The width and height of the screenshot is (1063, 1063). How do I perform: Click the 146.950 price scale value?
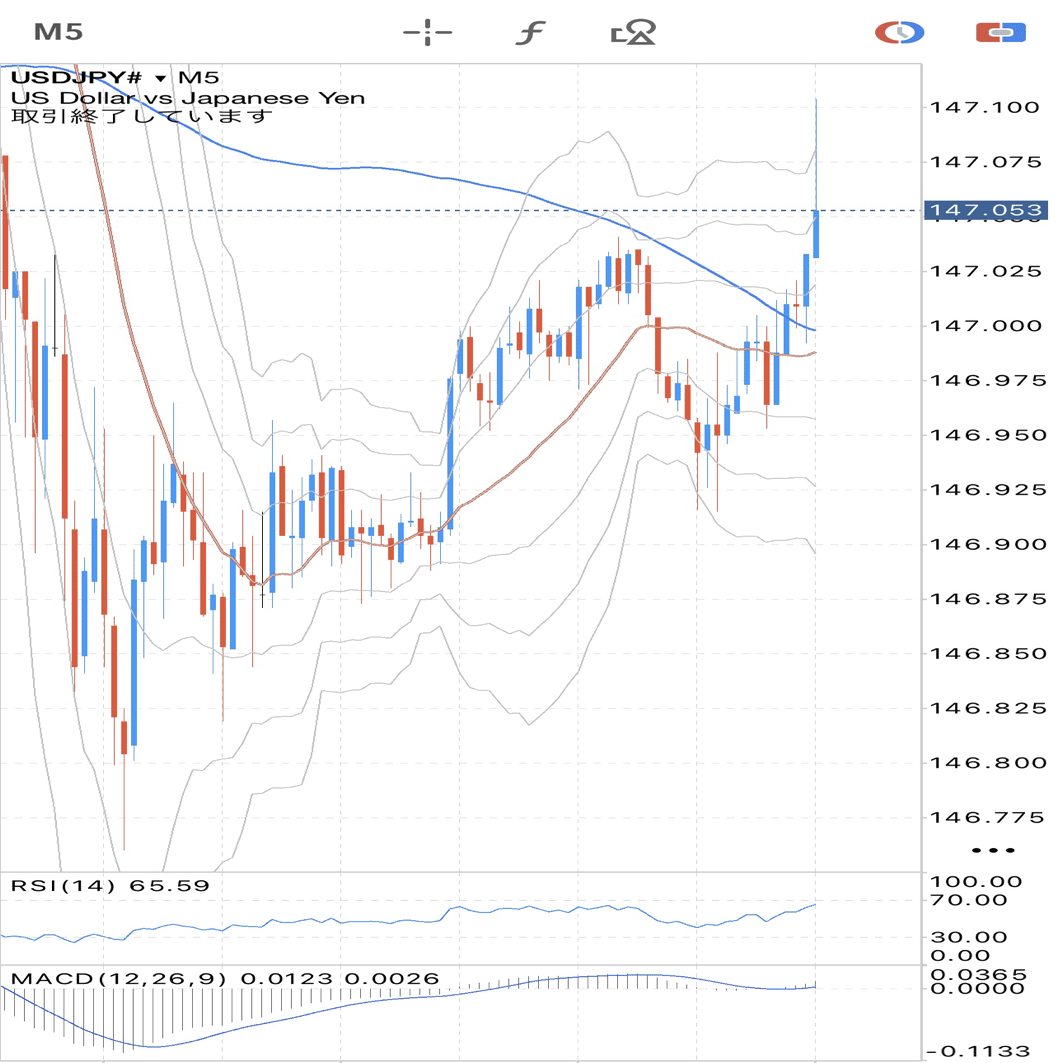pyautogui.click(x=988, y=435)
